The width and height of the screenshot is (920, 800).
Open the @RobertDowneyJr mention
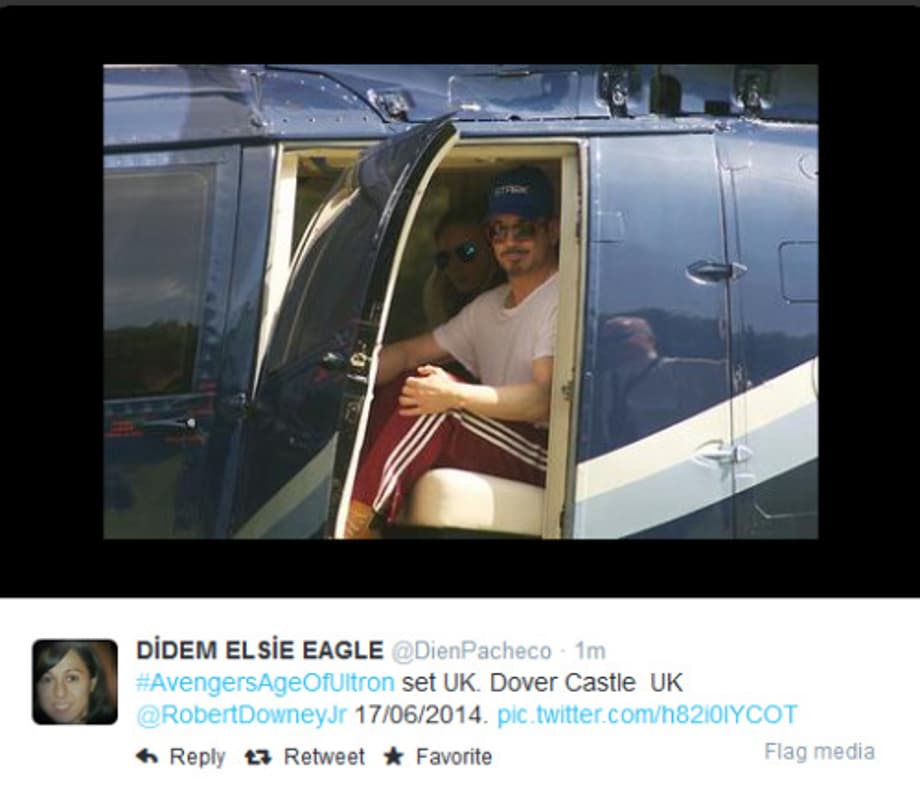[242, 715]
